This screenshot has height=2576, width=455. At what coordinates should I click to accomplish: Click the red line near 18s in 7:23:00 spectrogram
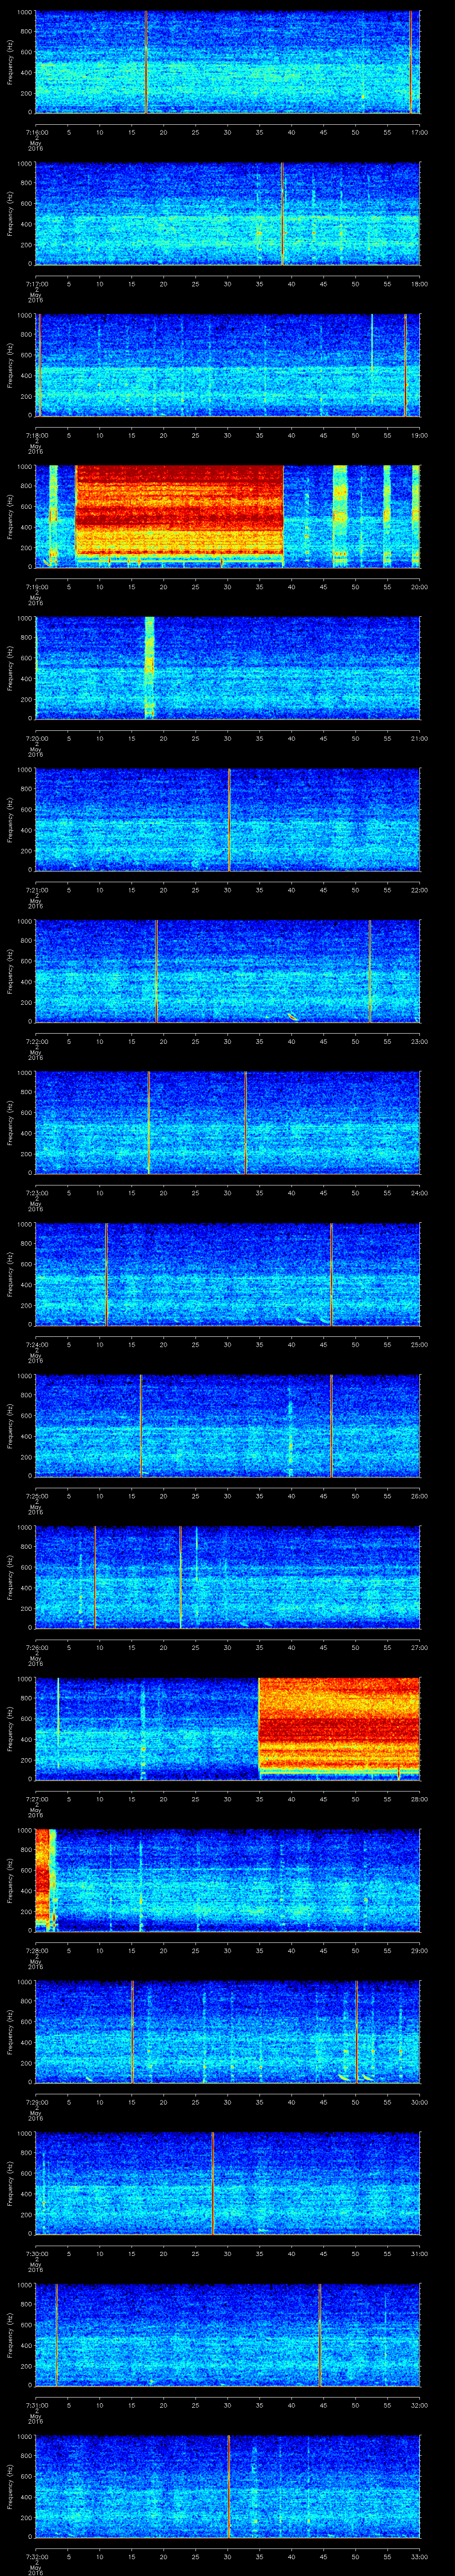tap(149, 1123)
